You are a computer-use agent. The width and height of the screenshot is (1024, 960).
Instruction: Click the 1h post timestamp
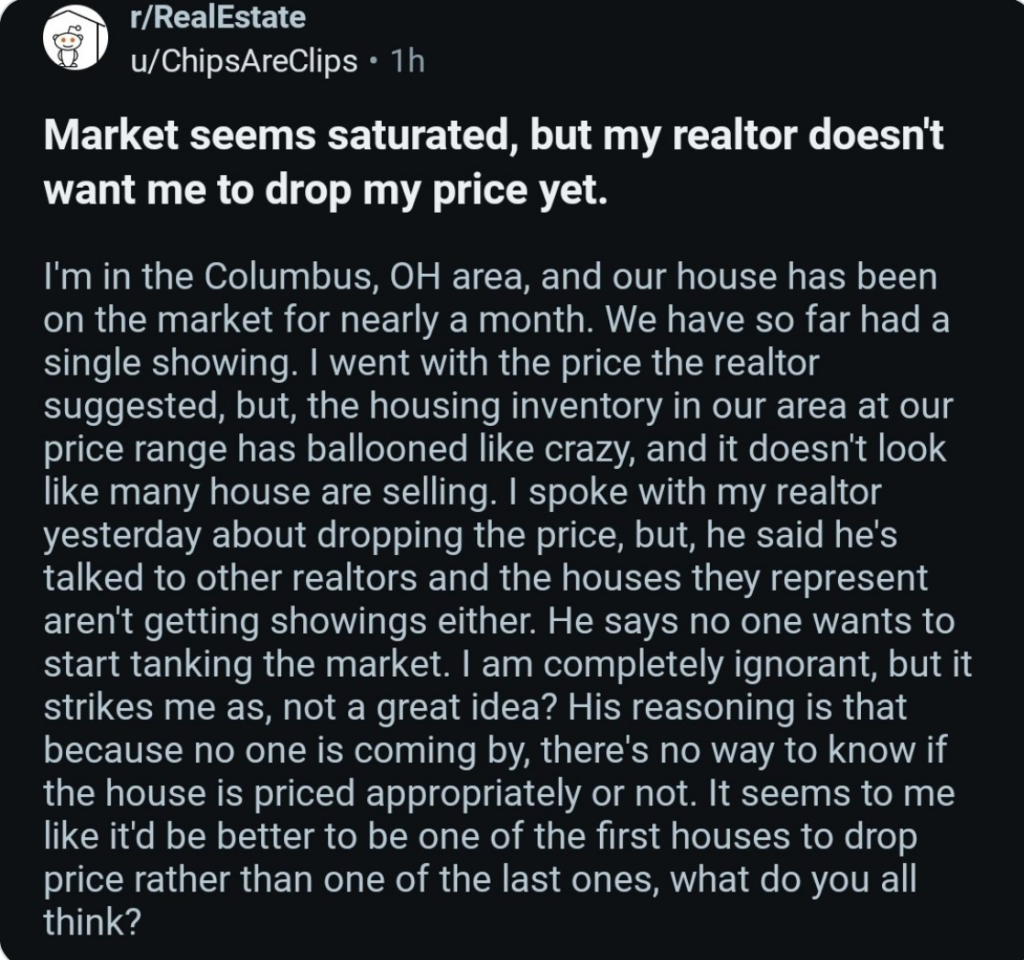coord(408,61)
